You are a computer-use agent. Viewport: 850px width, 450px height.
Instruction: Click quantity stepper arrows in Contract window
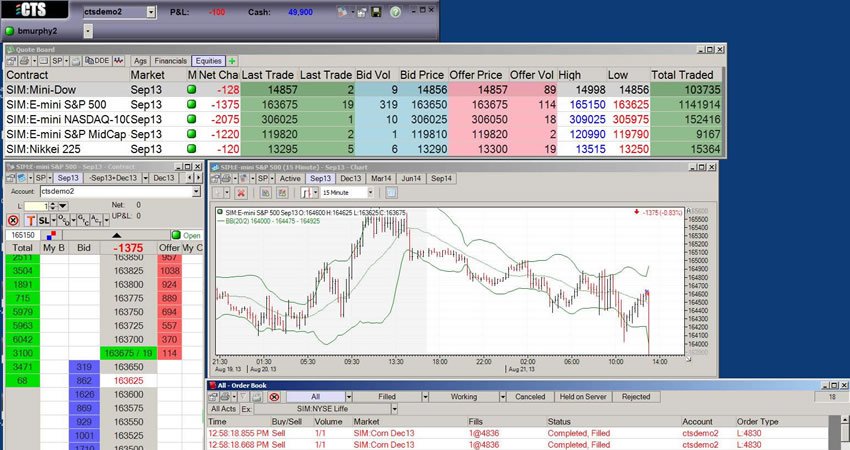pos(53,206)
